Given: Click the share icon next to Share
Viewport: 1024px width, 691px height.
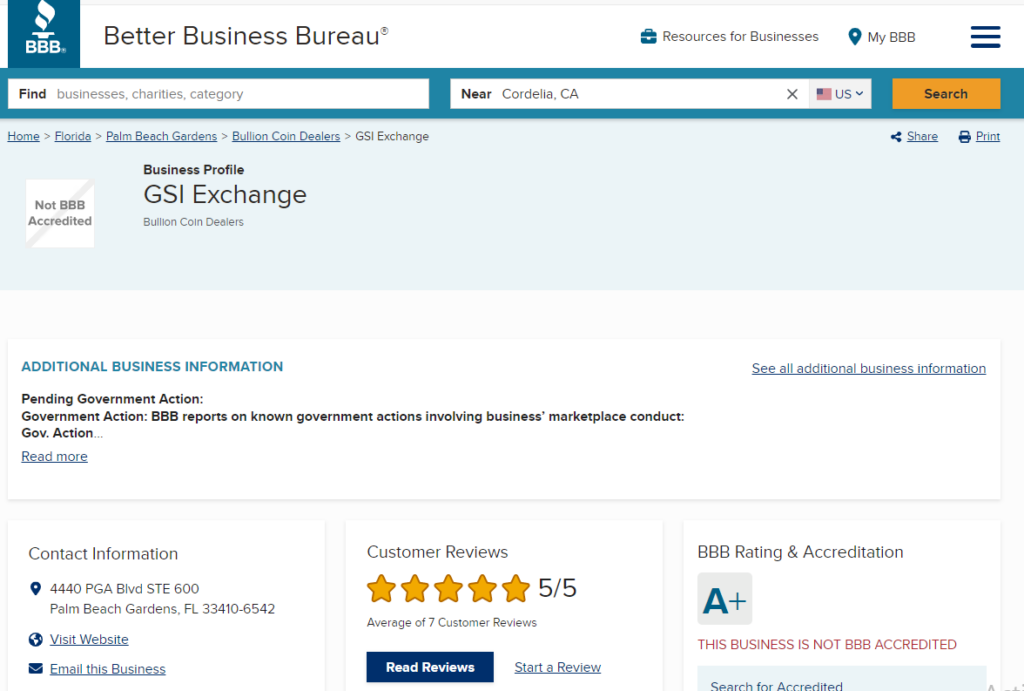Looking at the screenshot, I should 896,137.
